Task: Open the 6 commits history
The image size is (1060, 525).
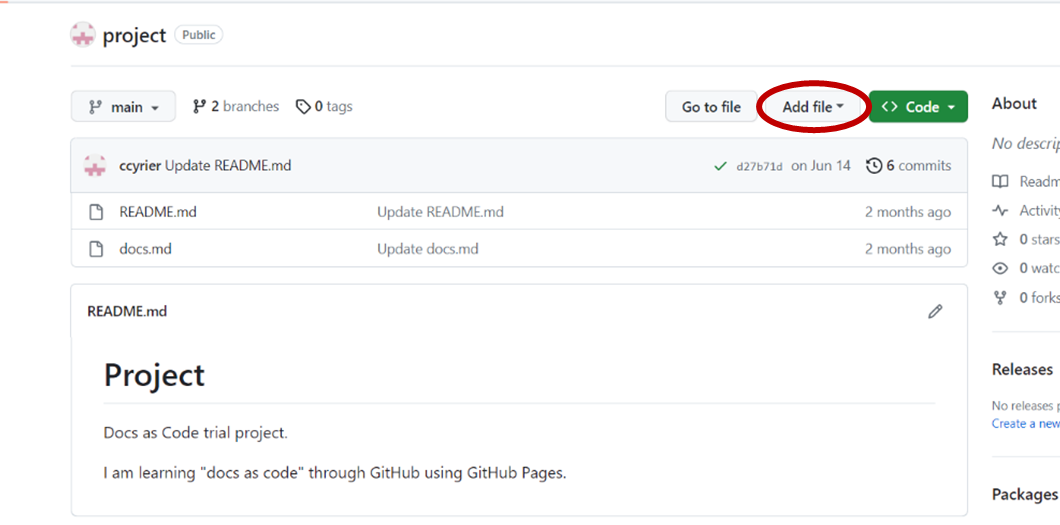Action: click(909, 166)
